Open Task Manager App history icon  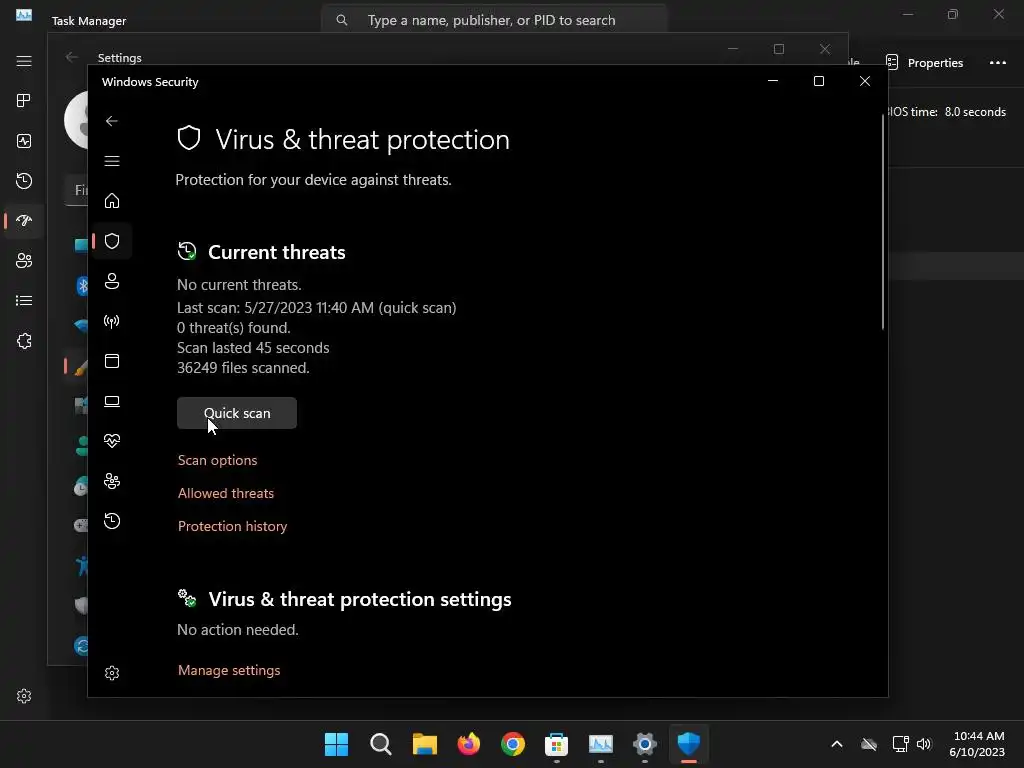24,181
